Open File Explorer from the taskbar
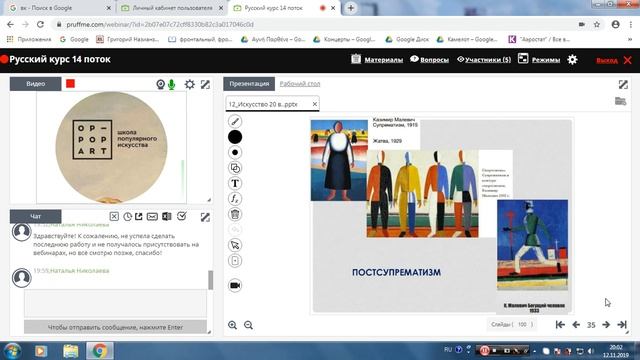Viewport: 640px width, 360px height. click(x=71, y=351)
